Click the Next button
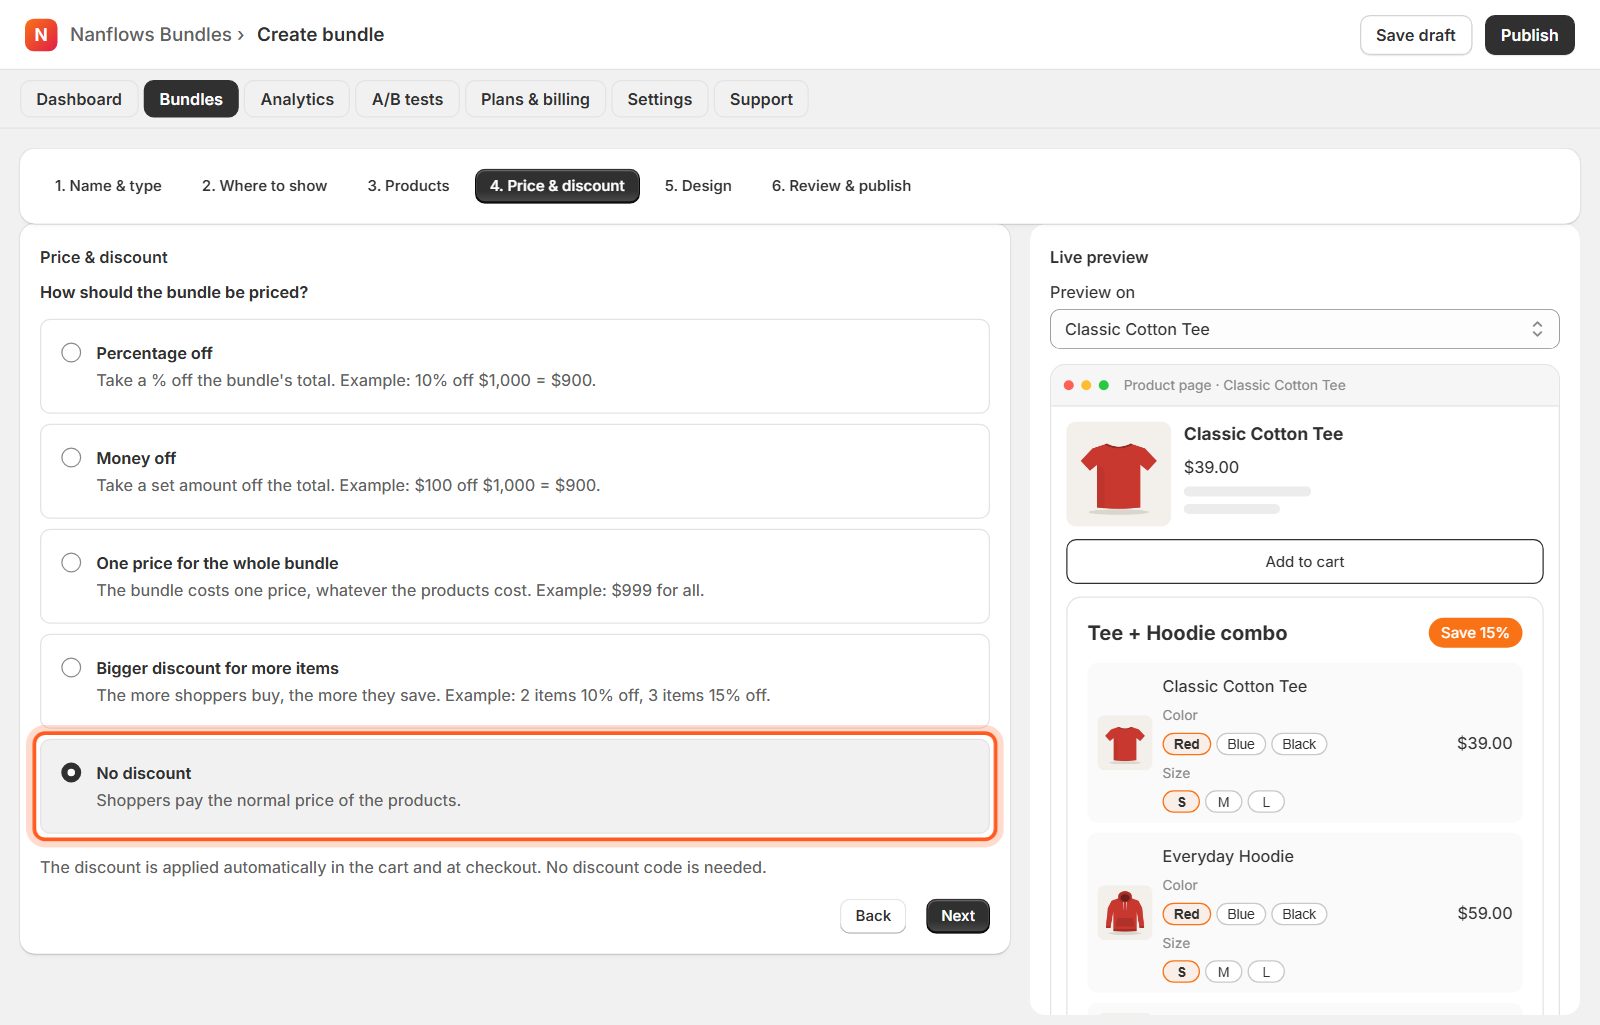This screenshot has height=1025, width=1600. tap(958, 916)
